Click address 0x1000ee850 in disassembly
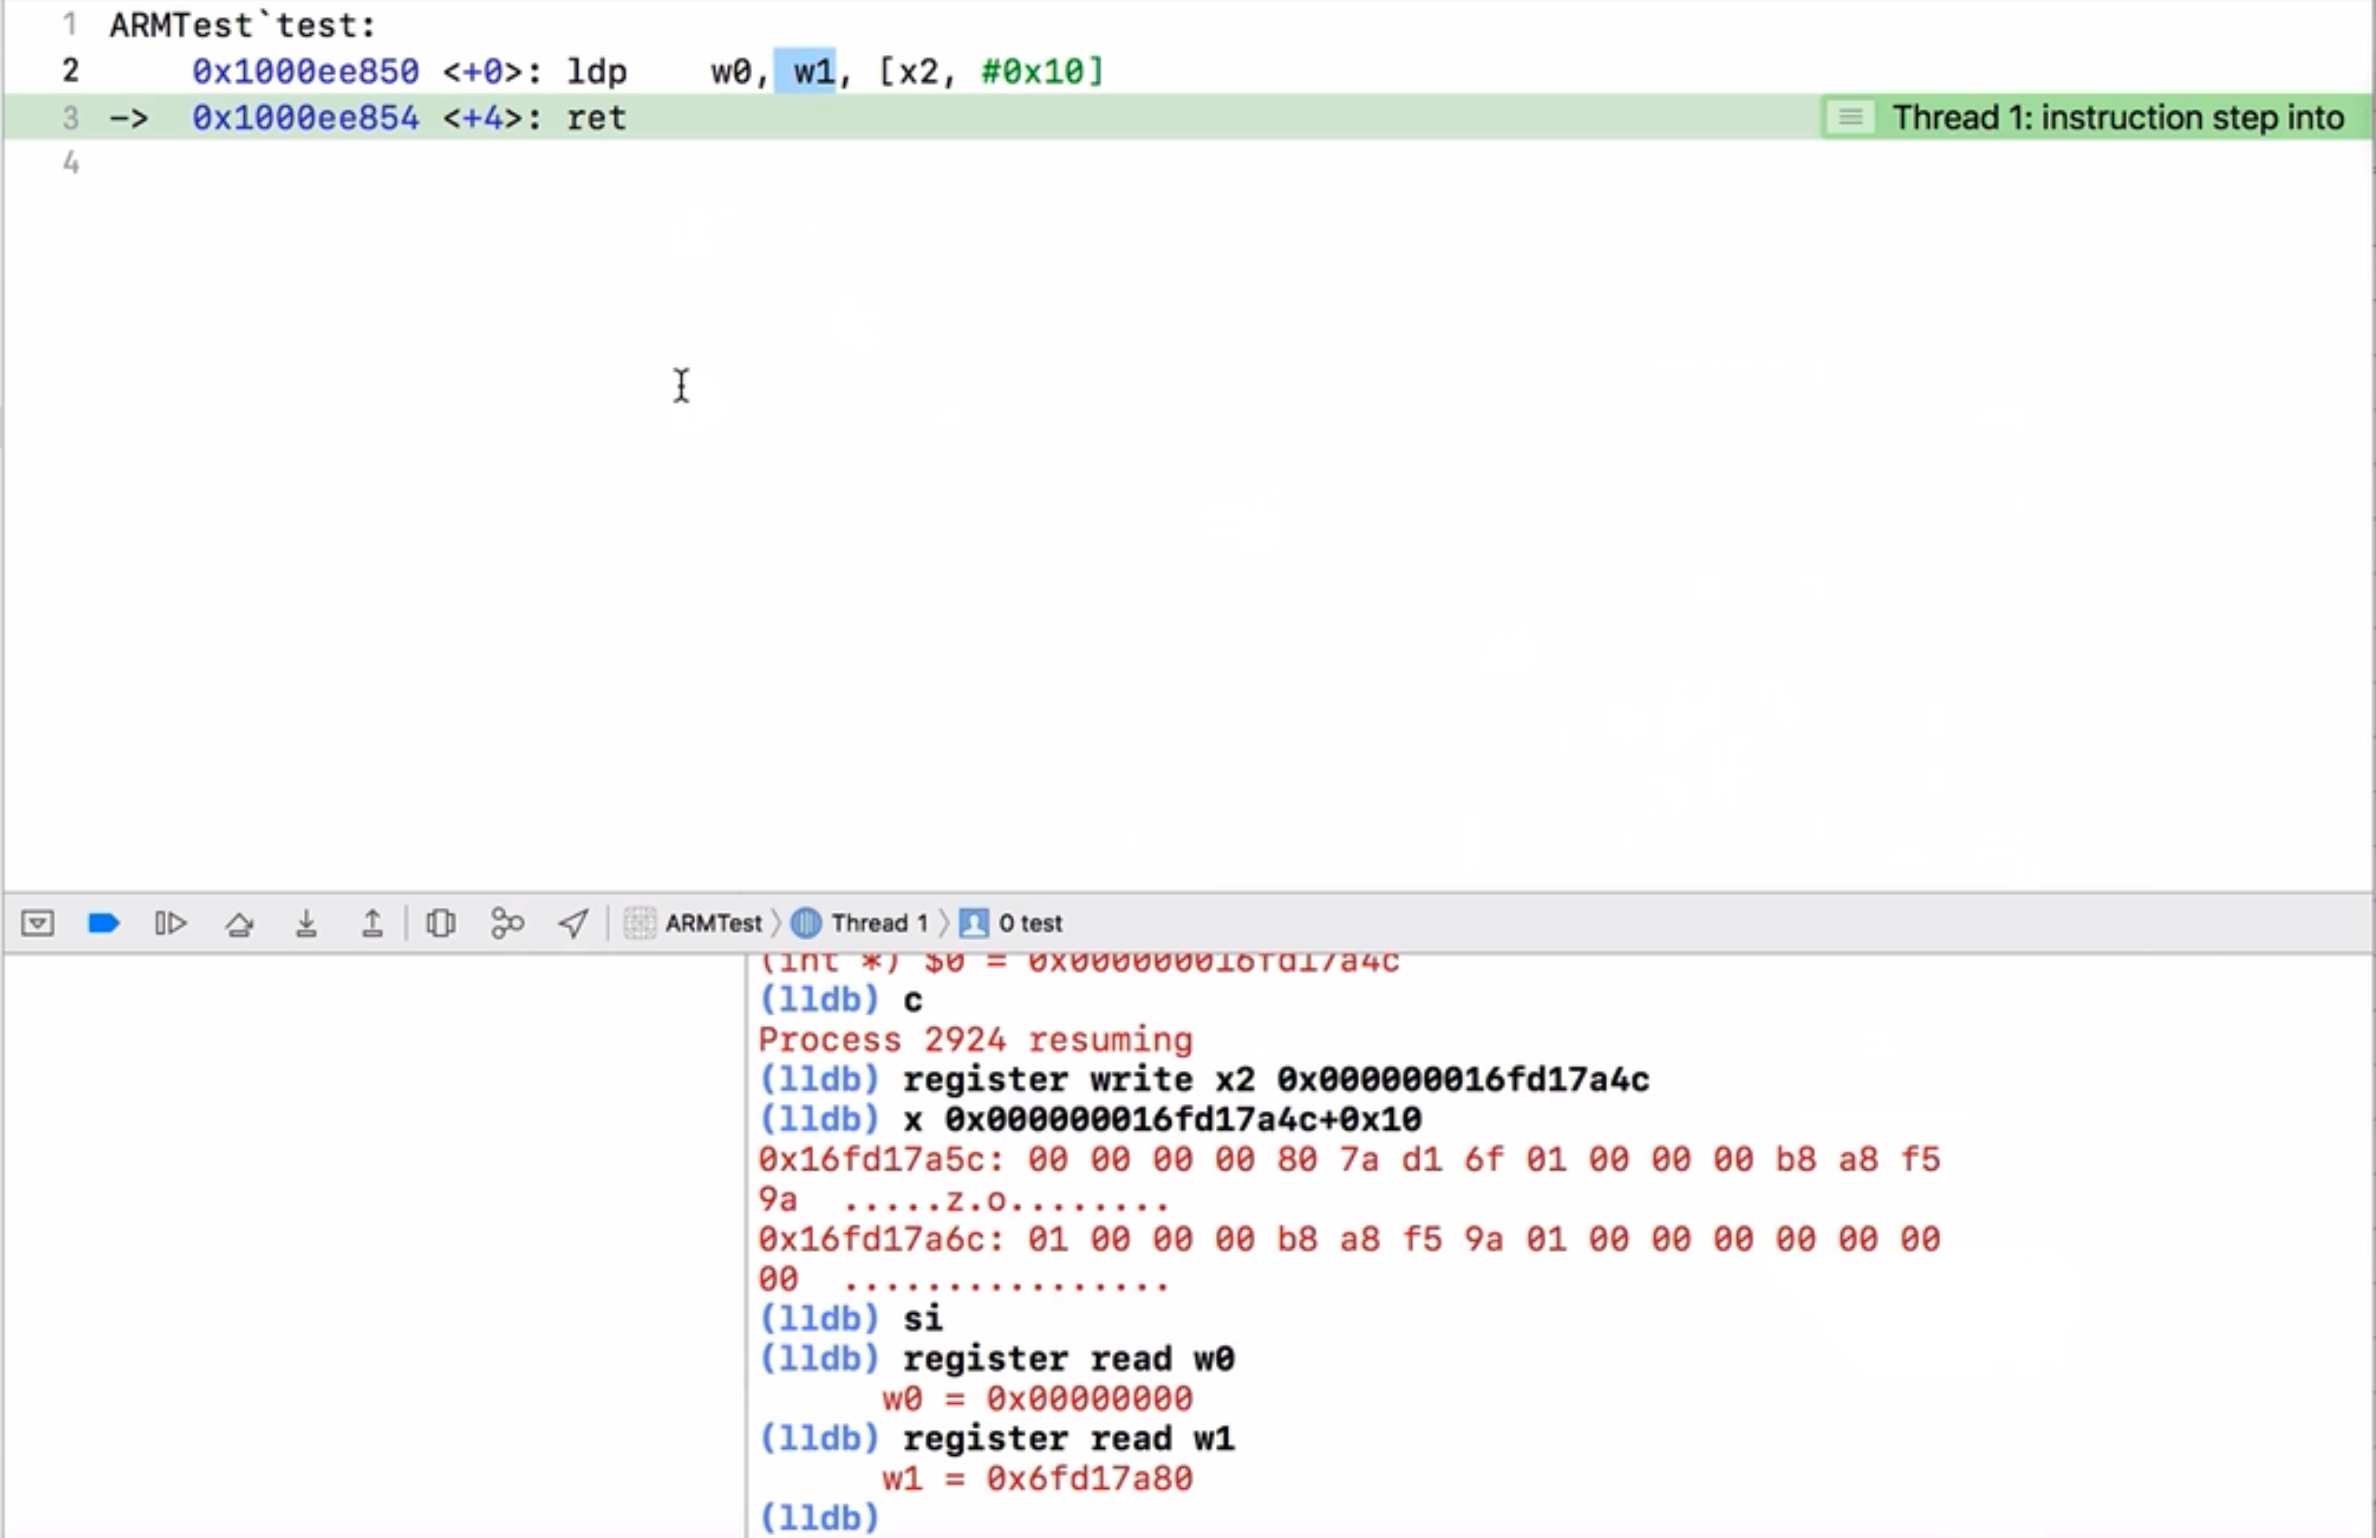The width and height of the screenshot is (2376, 1538). [305, 72]
